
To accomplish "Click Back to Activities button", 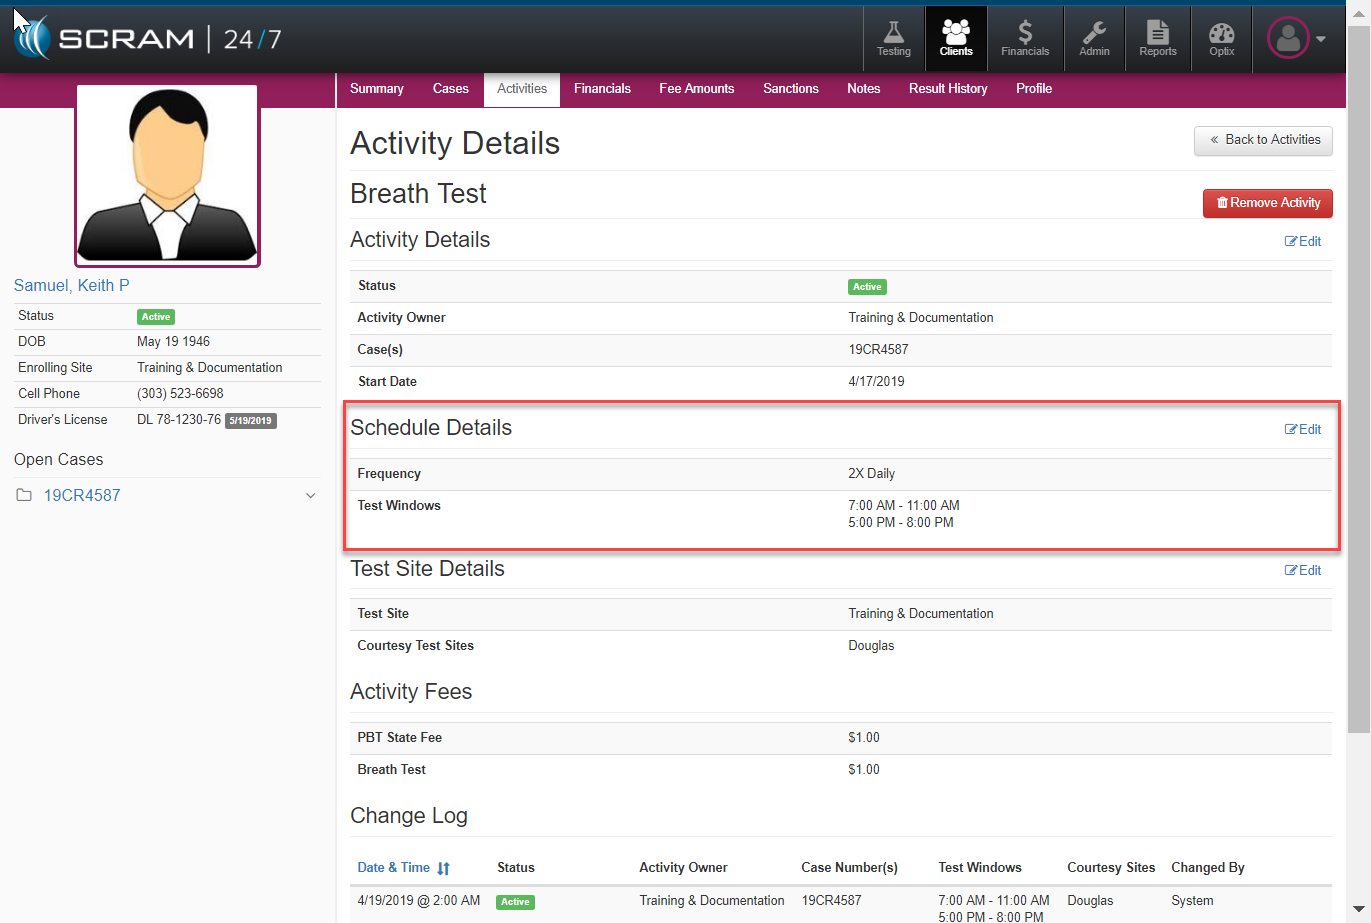I will tap(1264, 140).
